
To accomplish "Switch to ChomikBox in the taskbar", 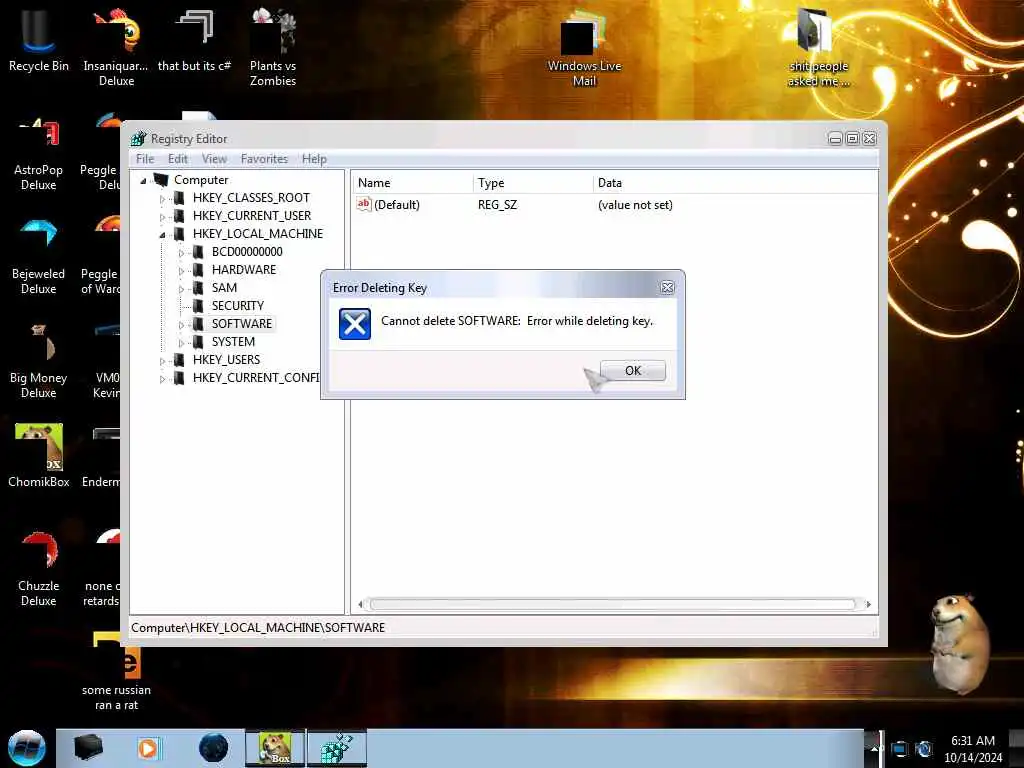I will tap(275, 748).
